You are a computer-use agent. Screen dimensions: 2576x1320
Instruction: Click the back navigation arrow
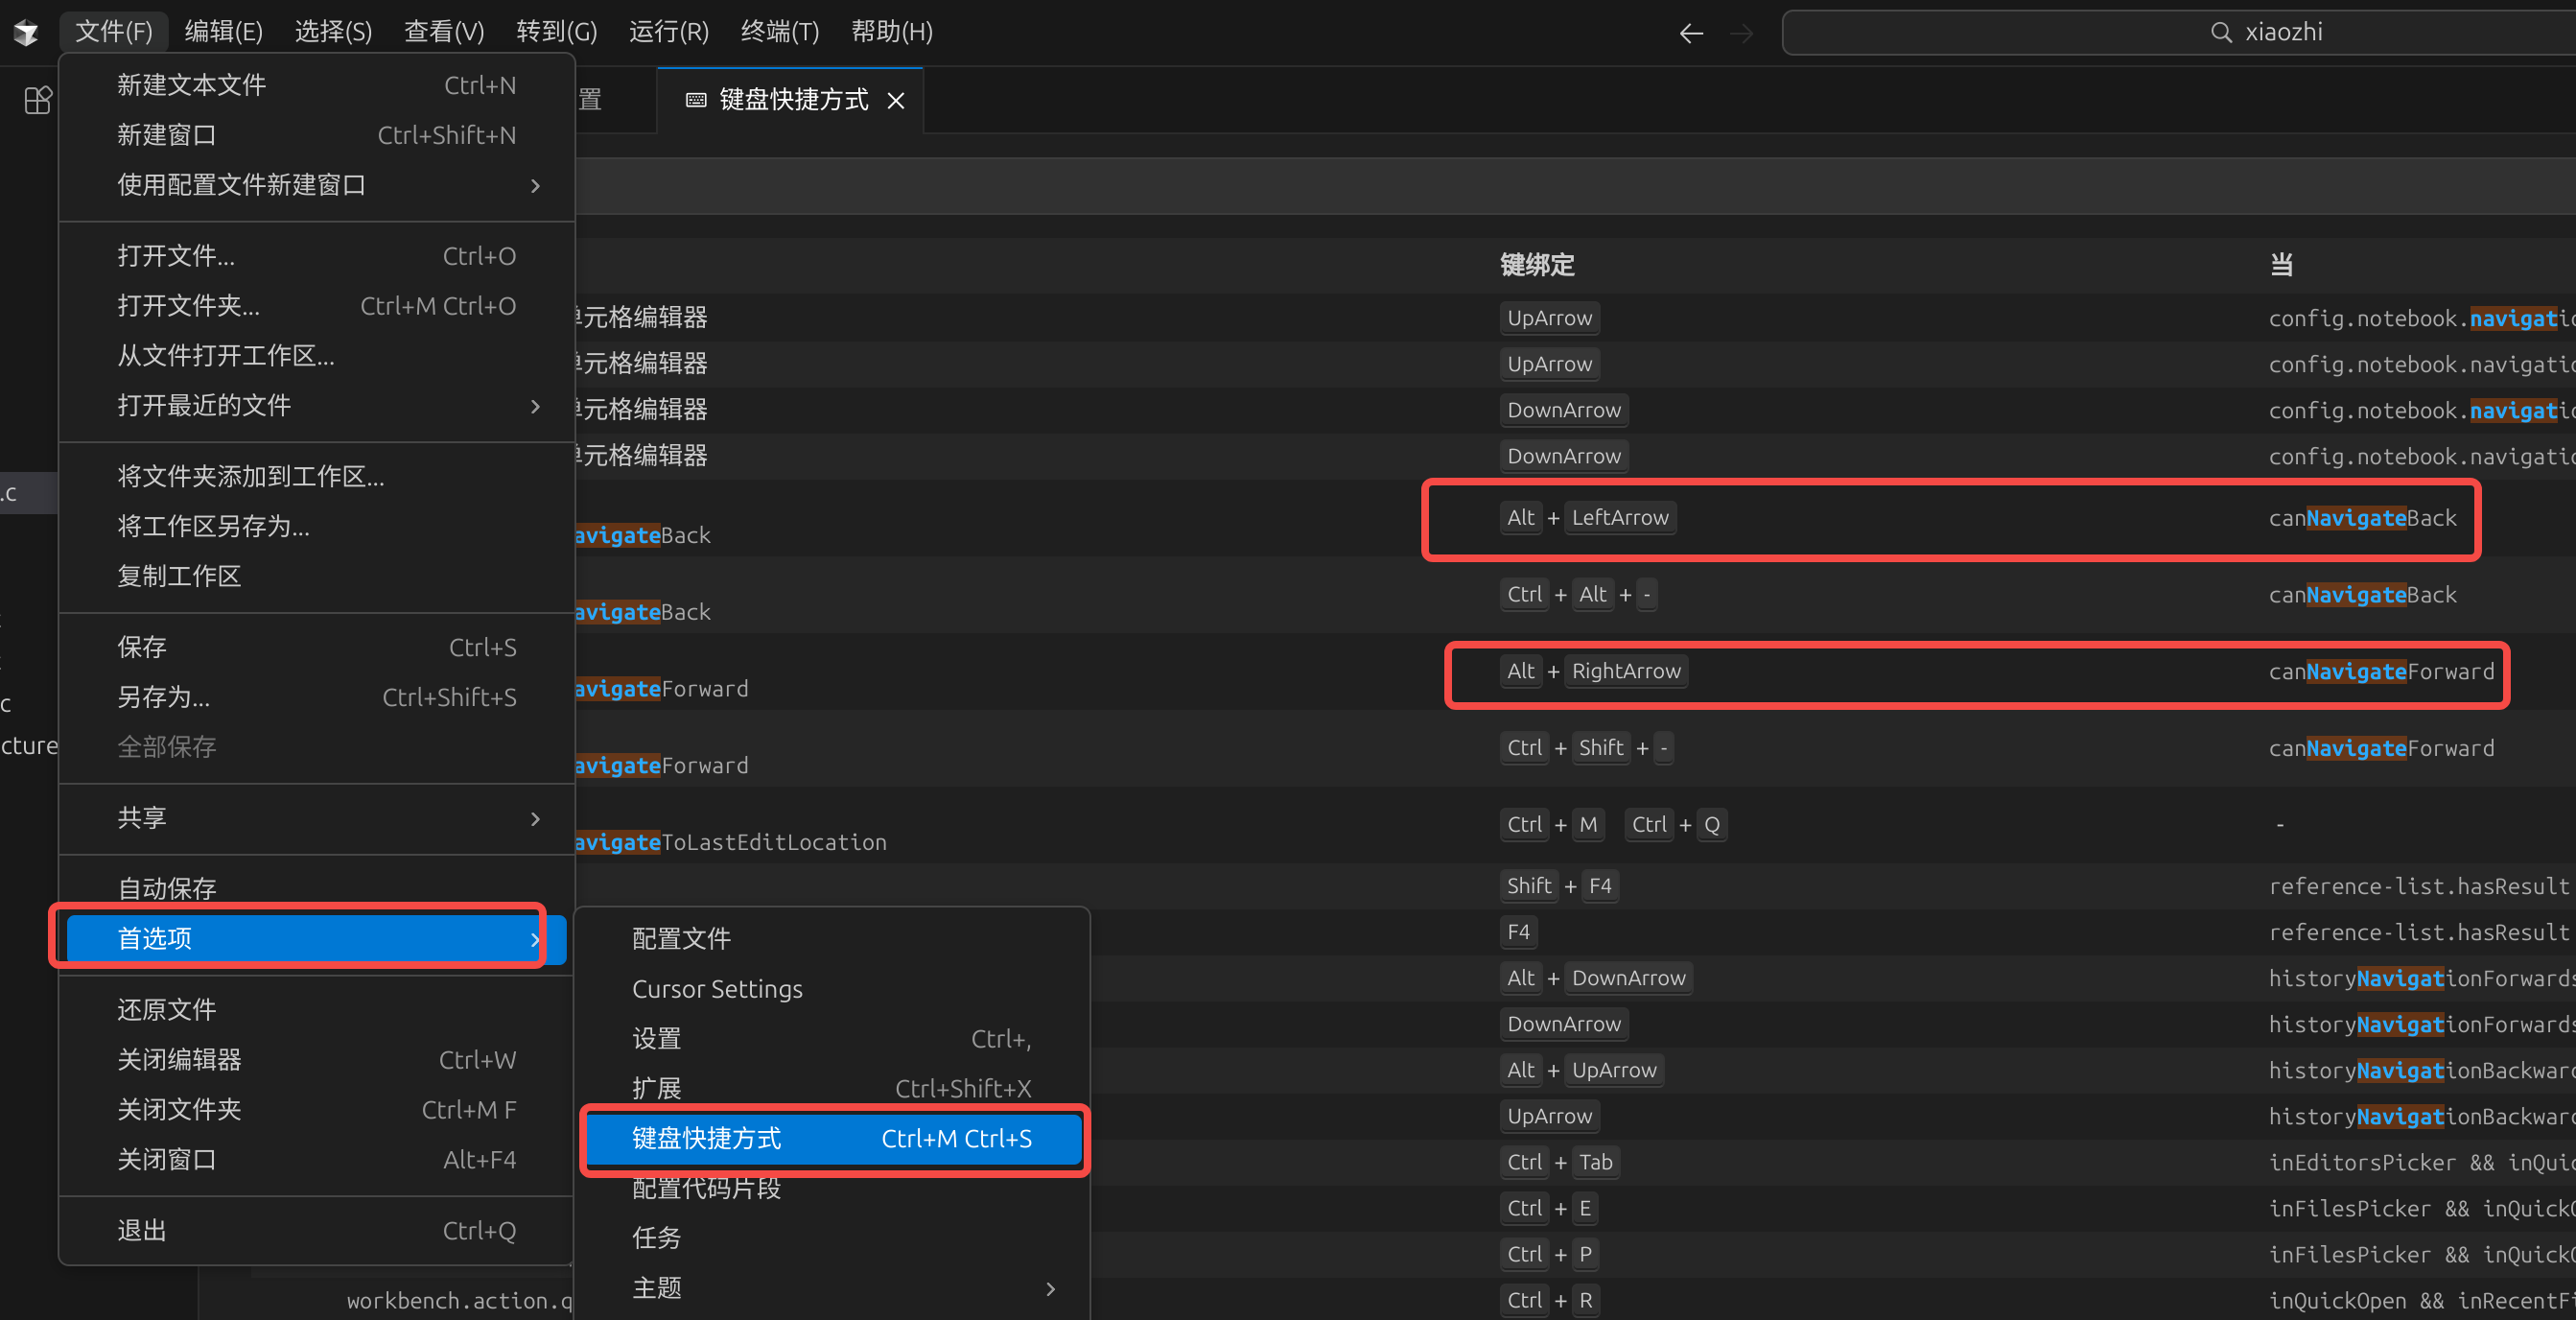click(1691, 33)
